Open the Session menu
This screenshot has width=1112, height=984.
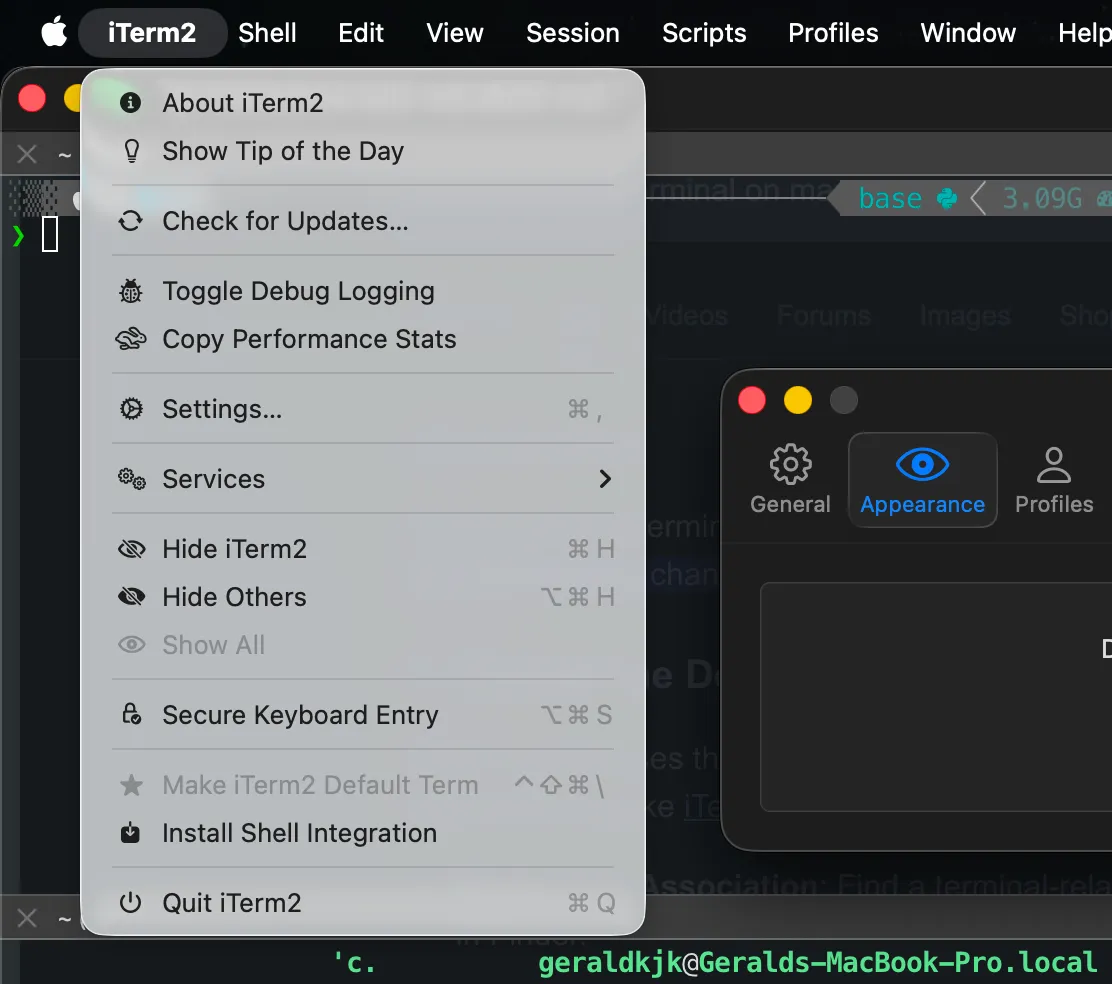573,33
